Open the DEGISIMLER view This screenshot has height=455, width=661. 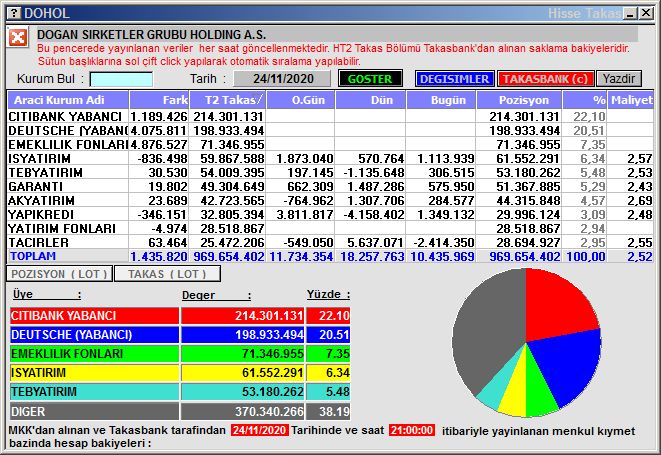coord(454,79)
